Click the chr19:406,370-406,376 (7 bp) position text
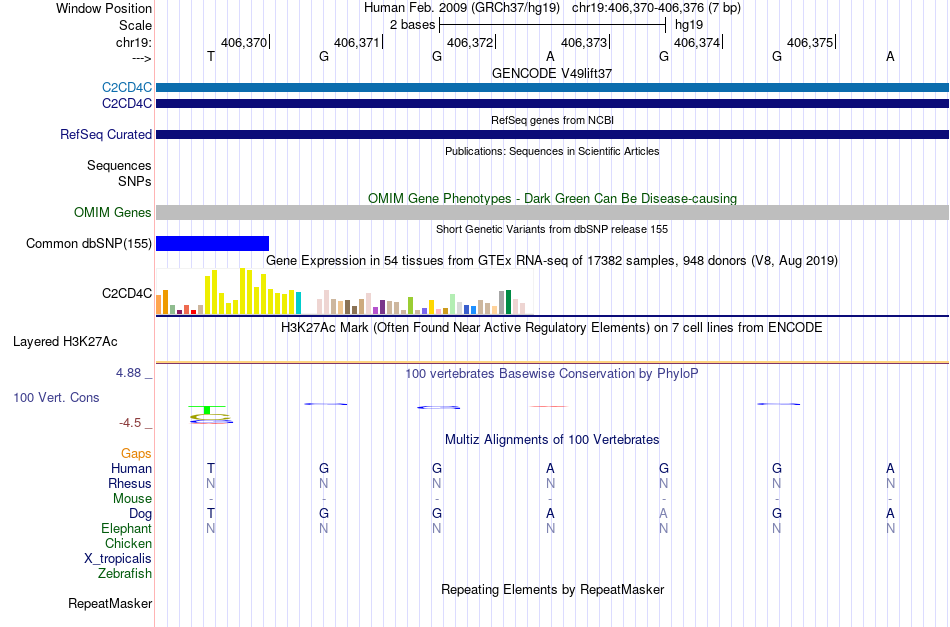Image resolution: width=950 pixels, height=627 pixels. point(656,8)
